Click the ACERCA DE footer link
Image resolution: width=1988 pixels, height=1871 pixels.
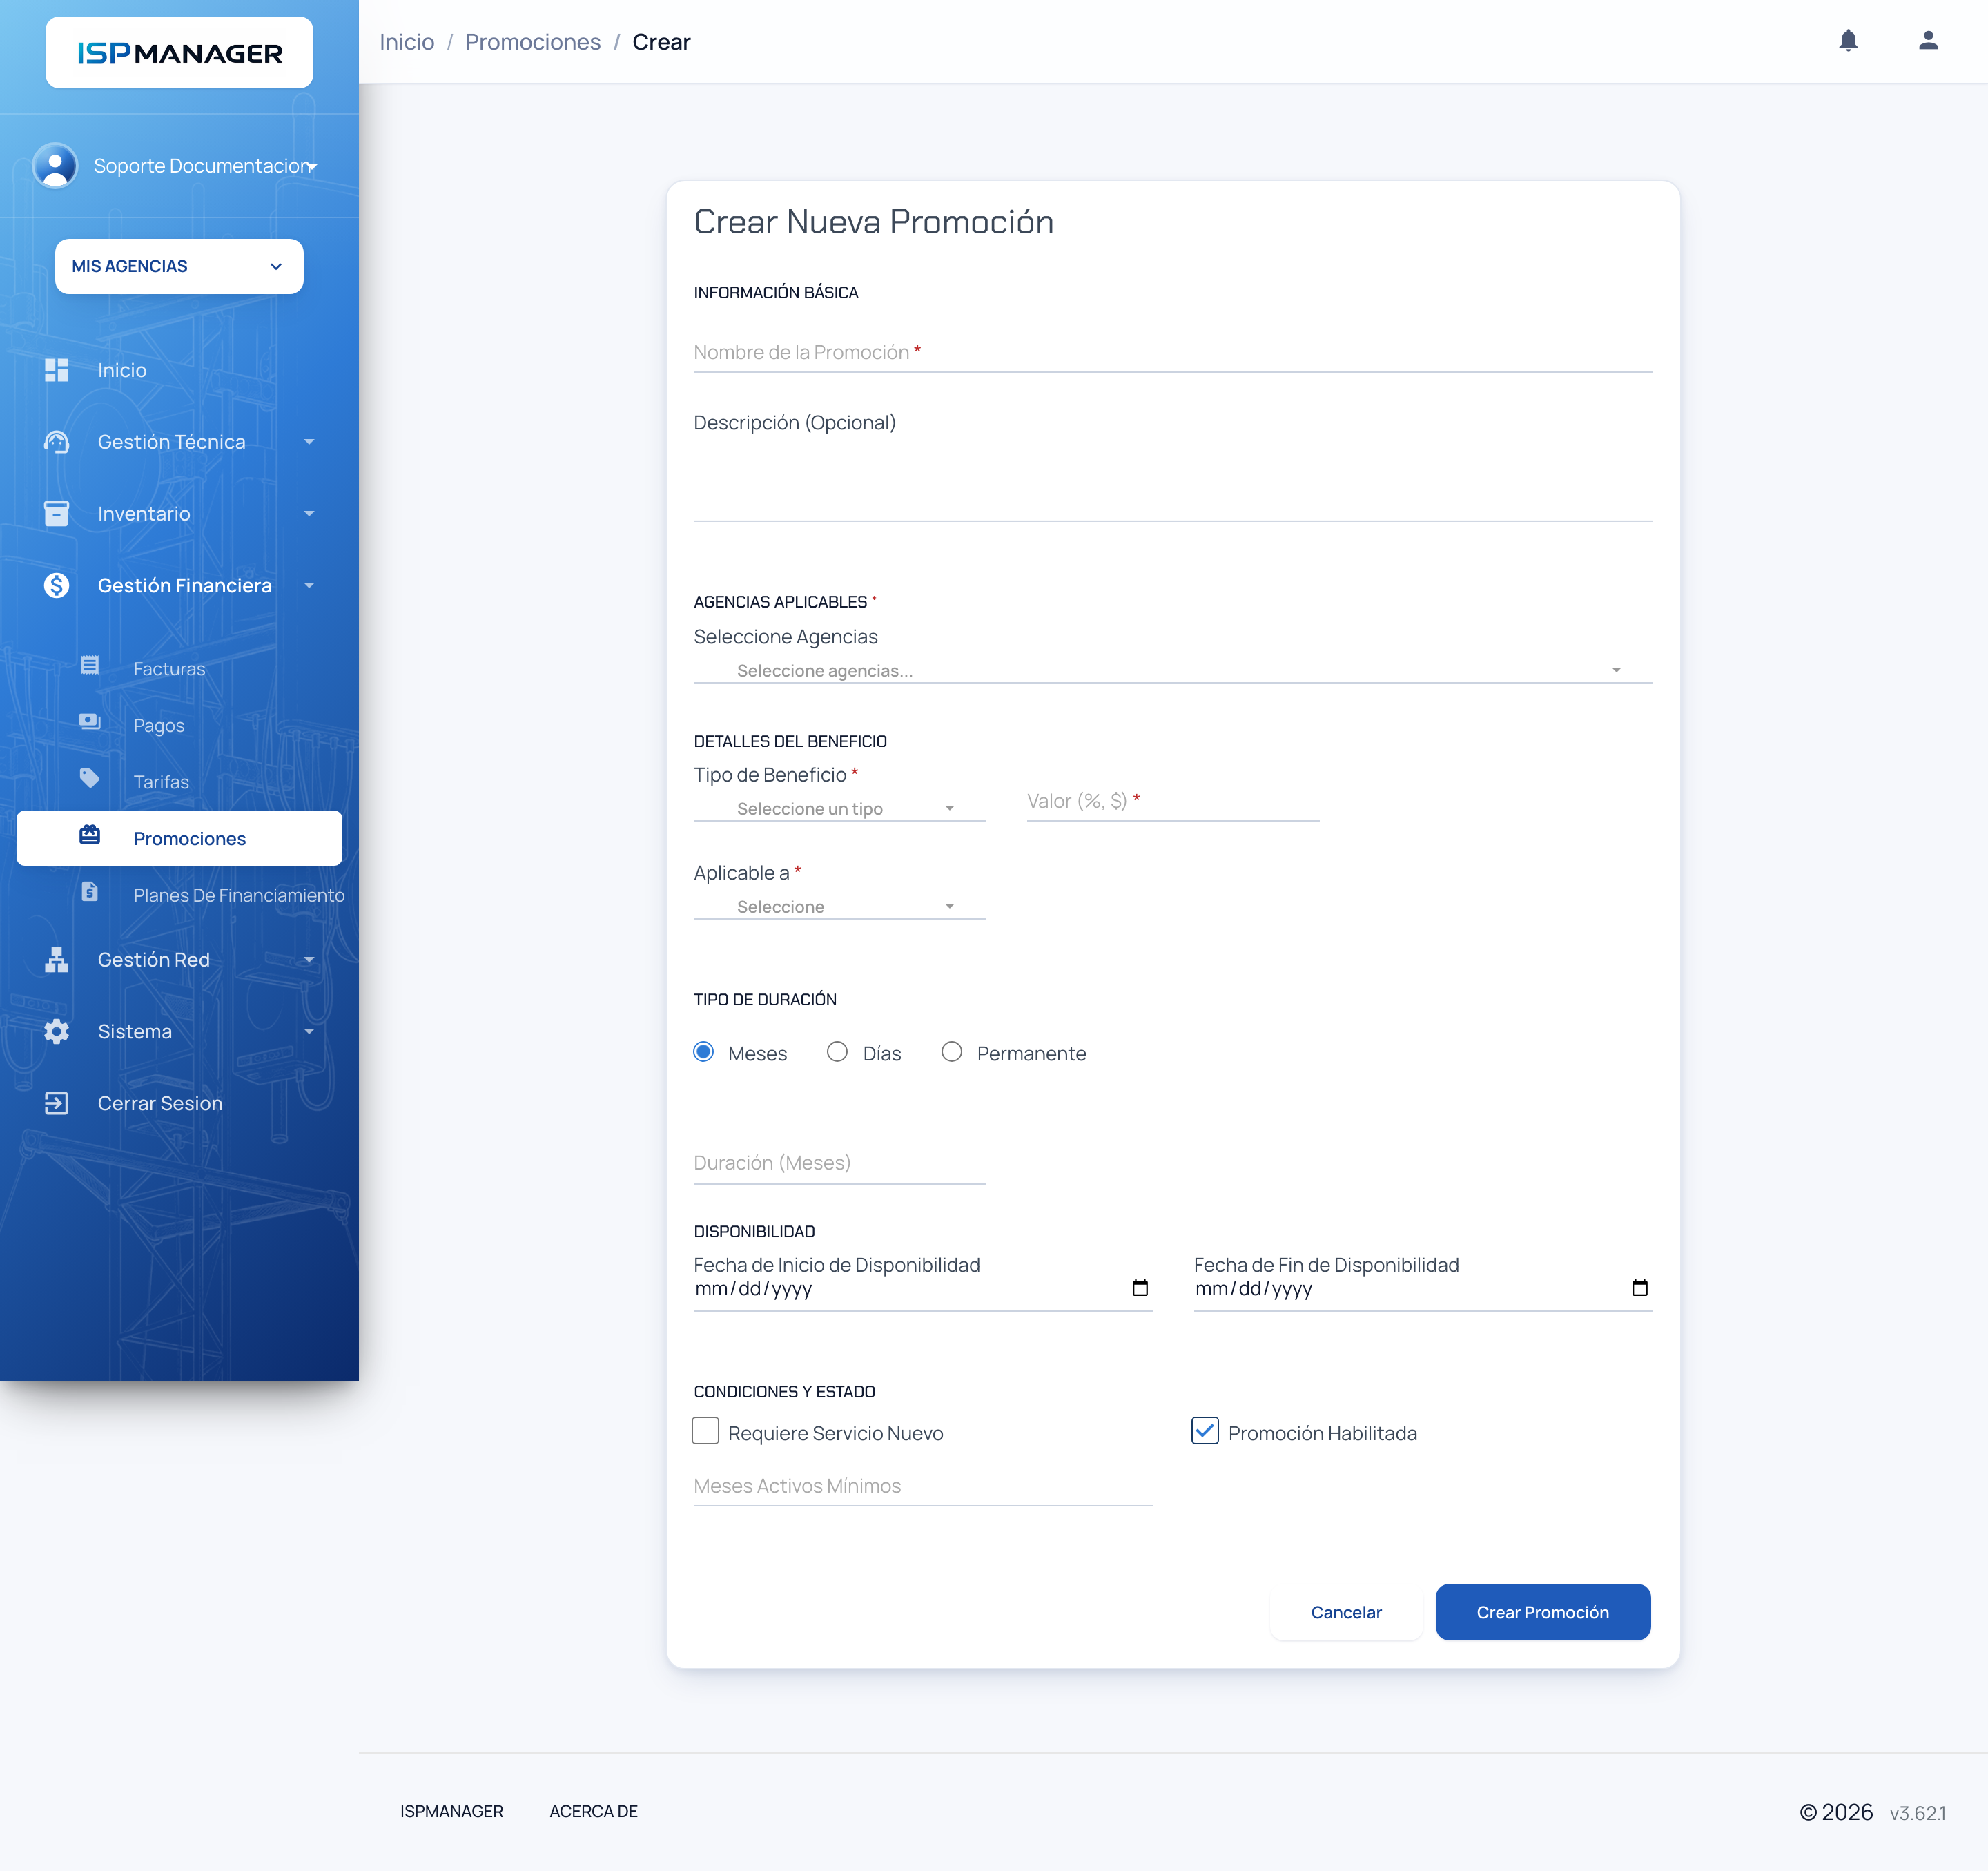(x=594, y=1811)
